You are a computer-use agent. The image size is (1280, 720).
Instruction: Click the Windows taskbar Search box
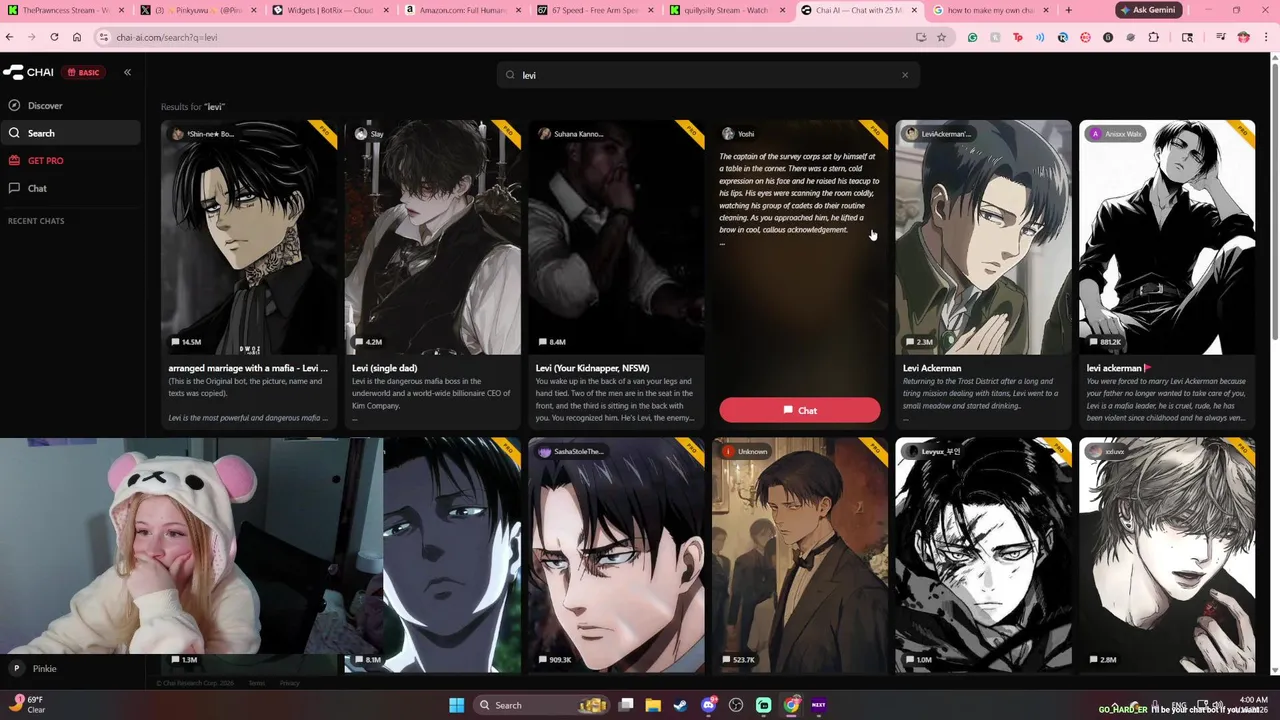pyautogui.click(x=540, y=705)
